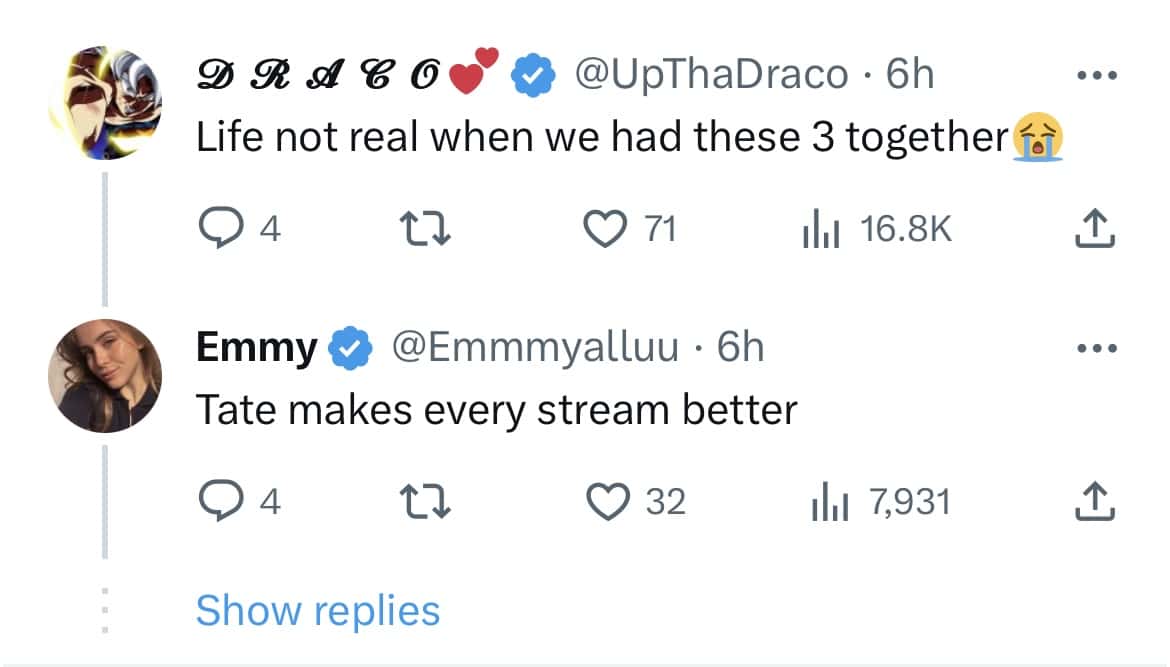Click the @Emmmyalluu handle
The image size is (1170, 667).
(535, 347)
